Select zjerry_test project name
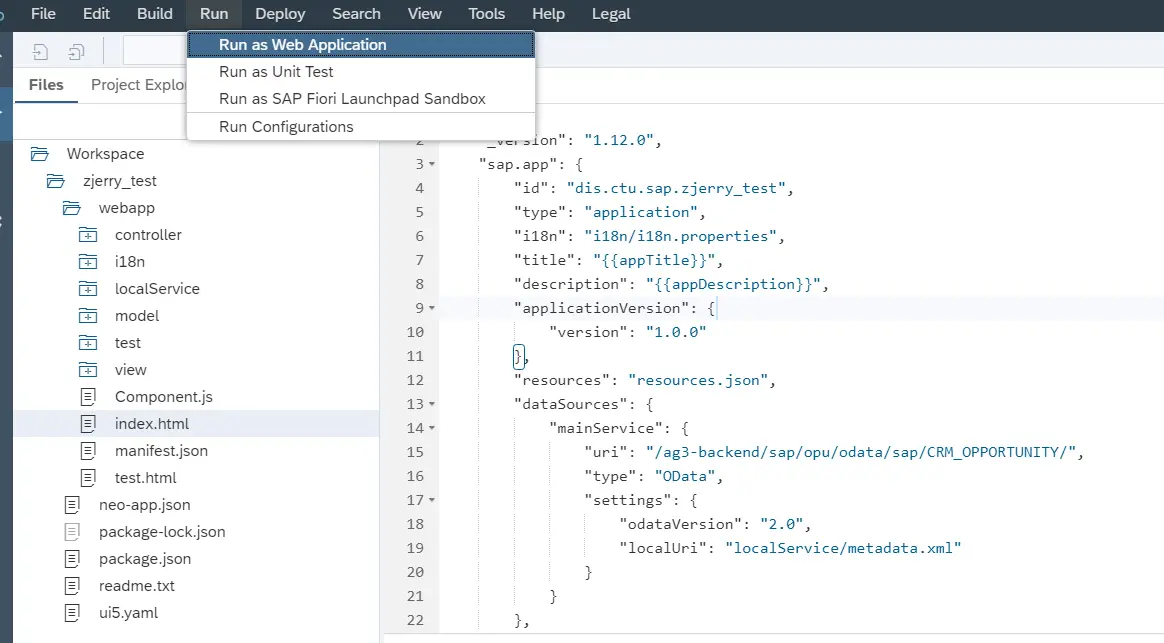Viewport: 1164px width, 643px height. coord(120,181)
